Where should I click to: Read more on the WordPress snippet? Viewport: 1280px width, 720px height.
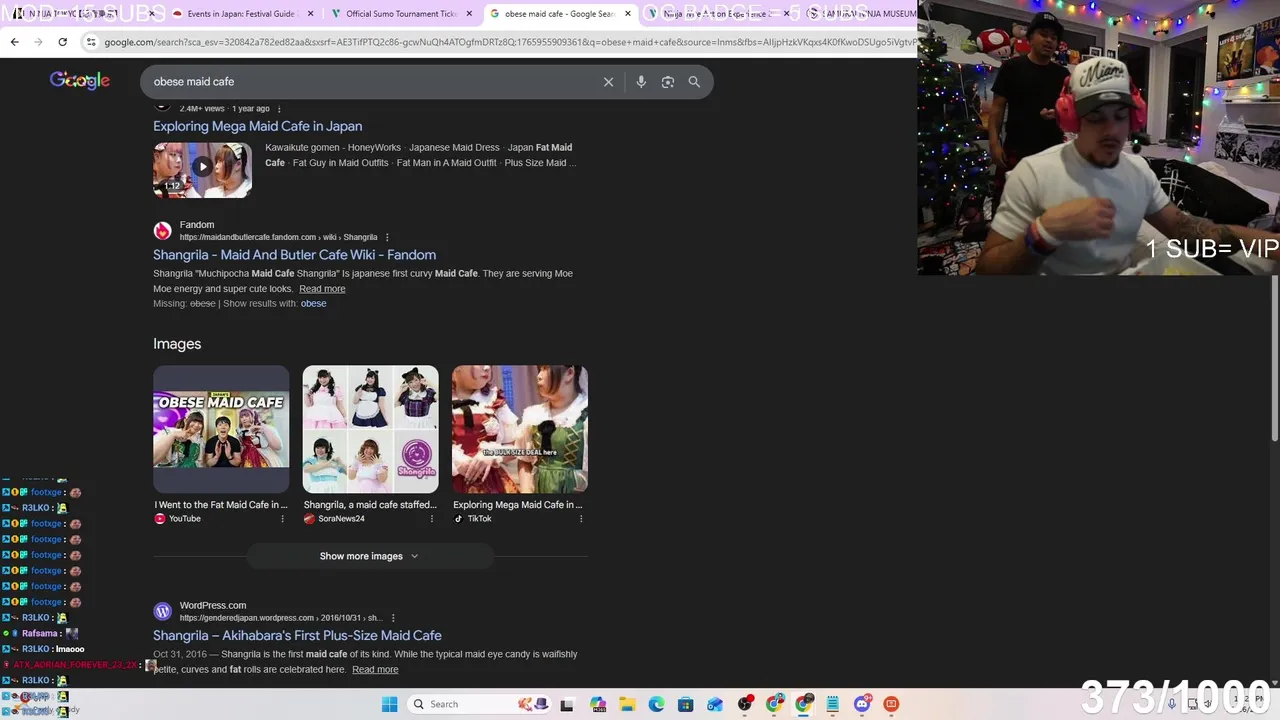[x=375, y=670]
